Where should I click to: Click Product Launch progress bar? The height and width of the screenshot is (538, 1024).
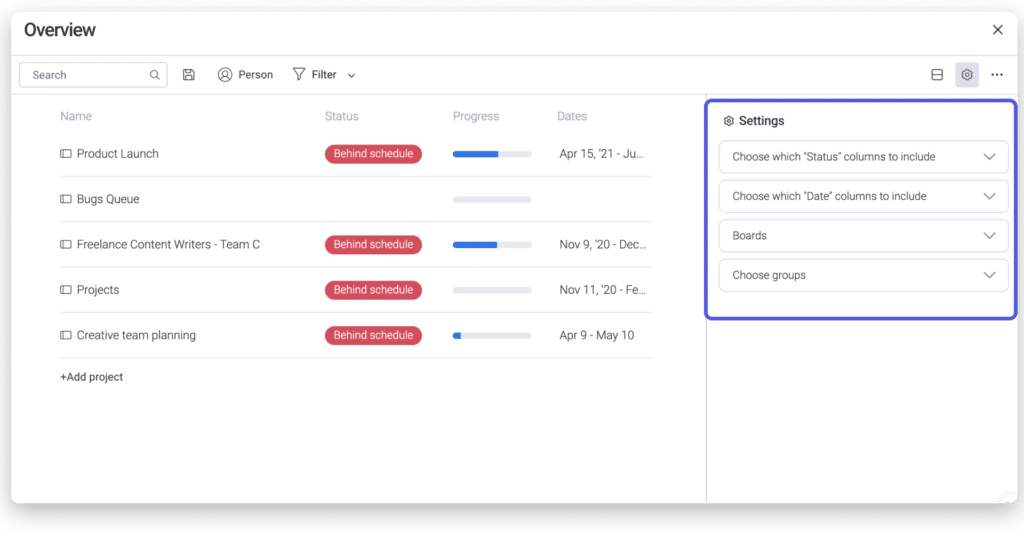pyautogui.click(x=492, y=154)
